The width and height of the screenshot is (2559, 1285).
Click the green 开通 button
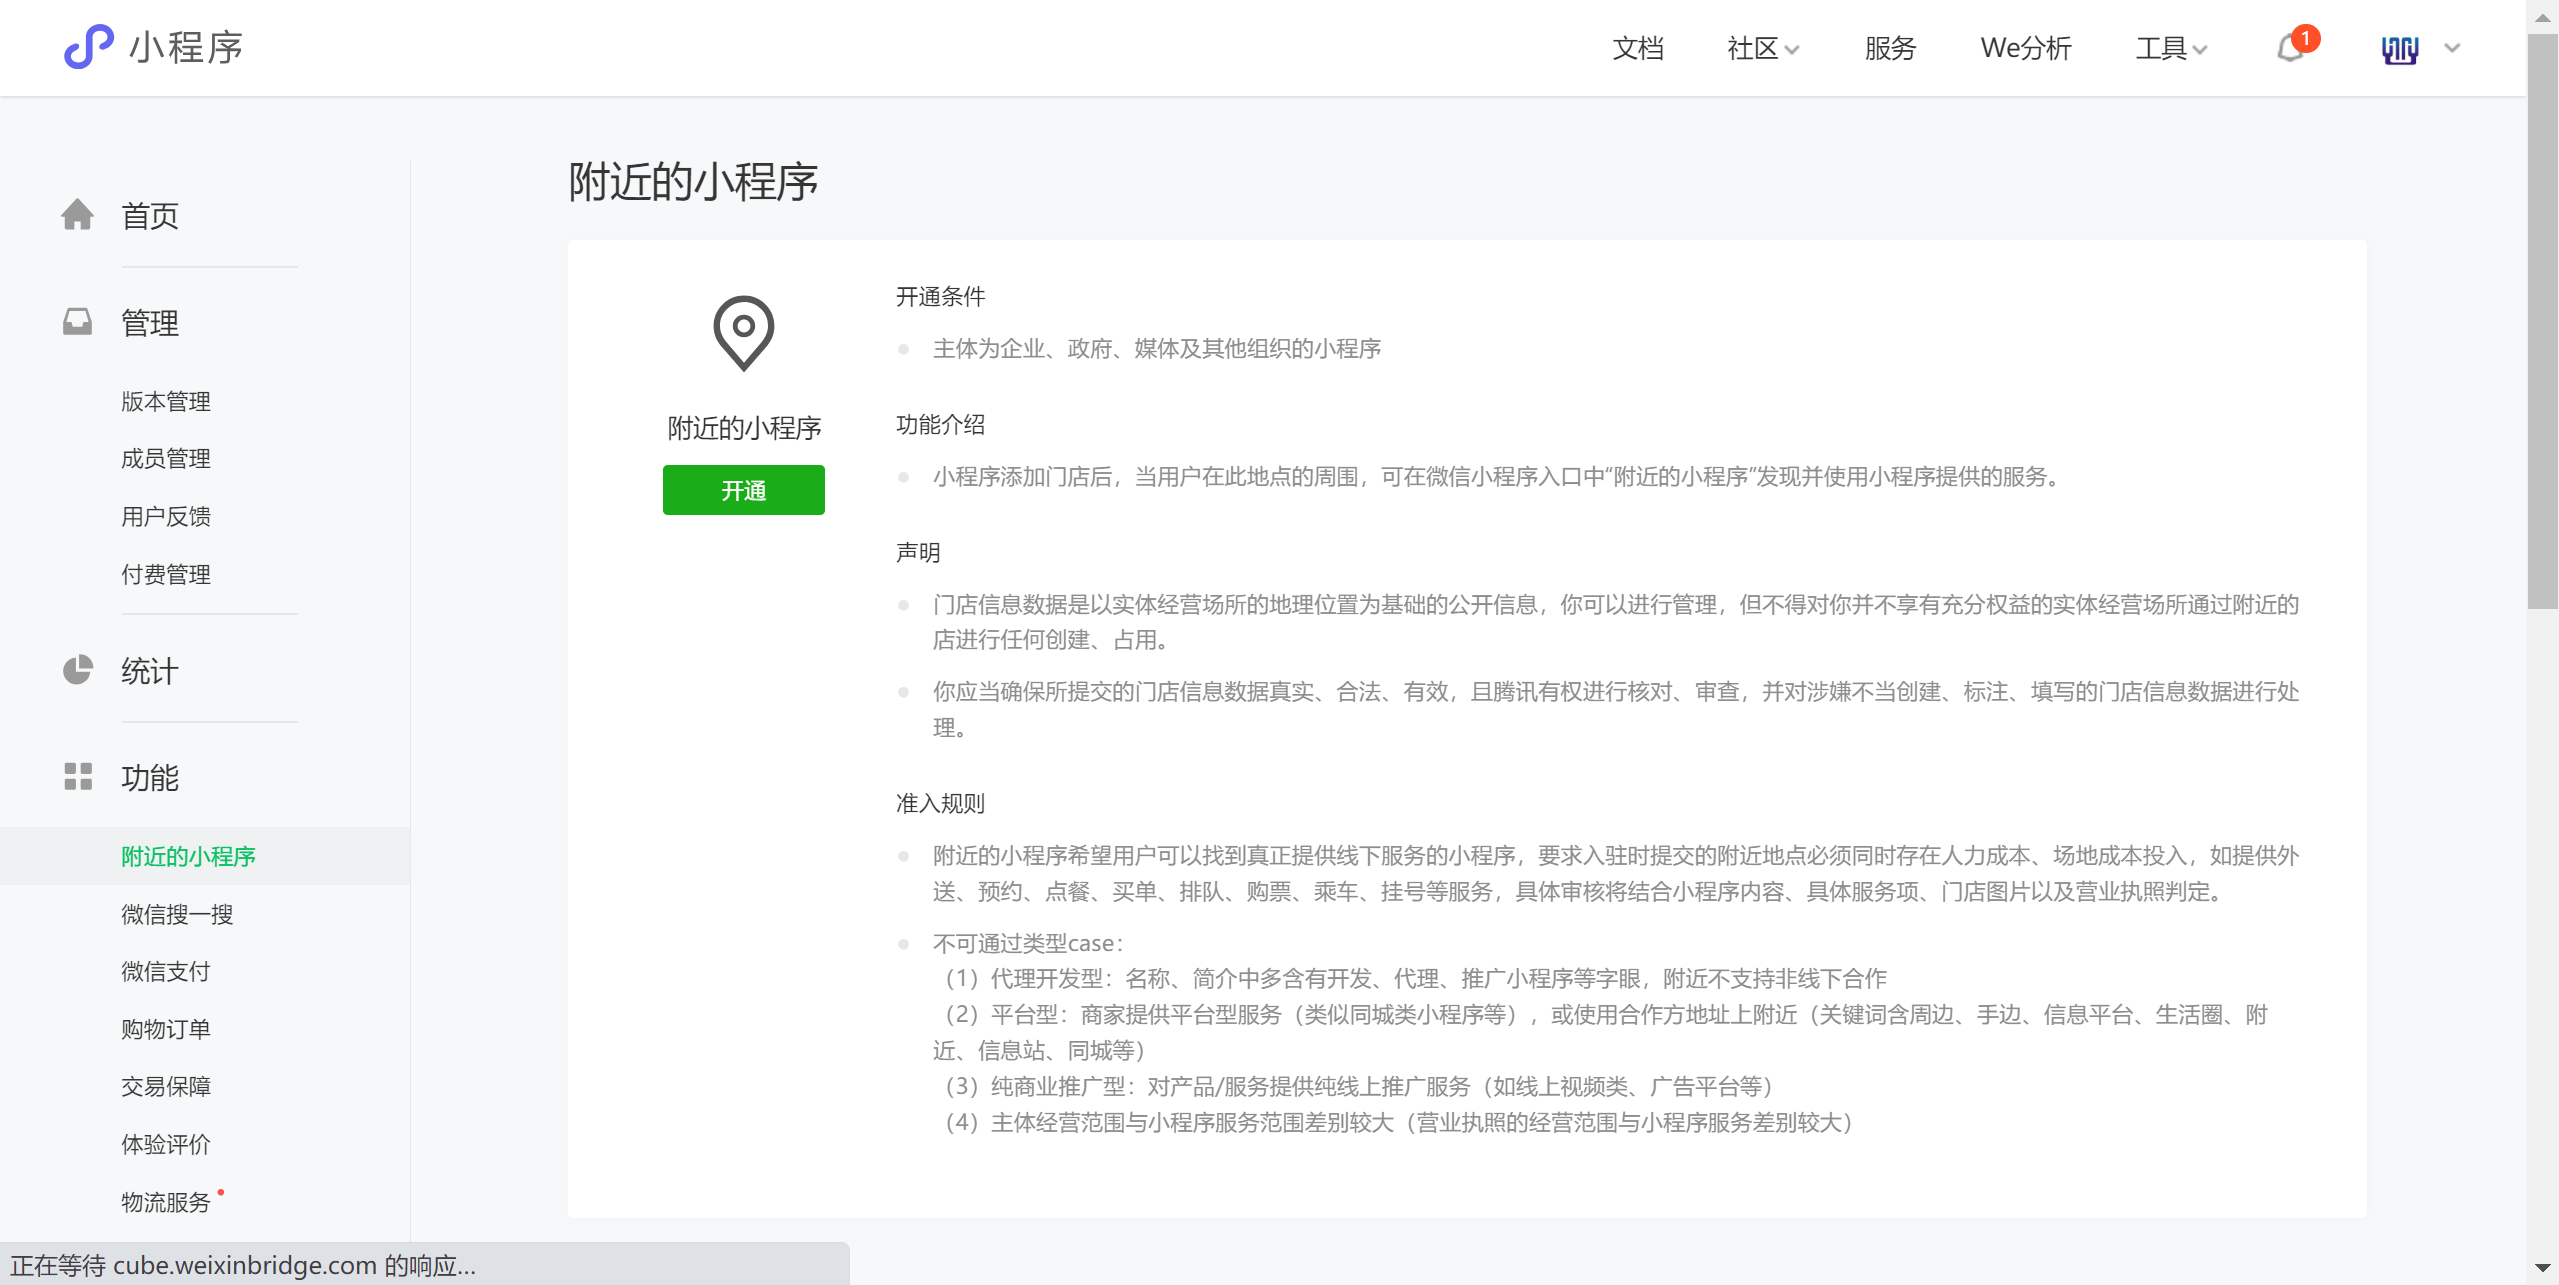[x=743, y=490]
